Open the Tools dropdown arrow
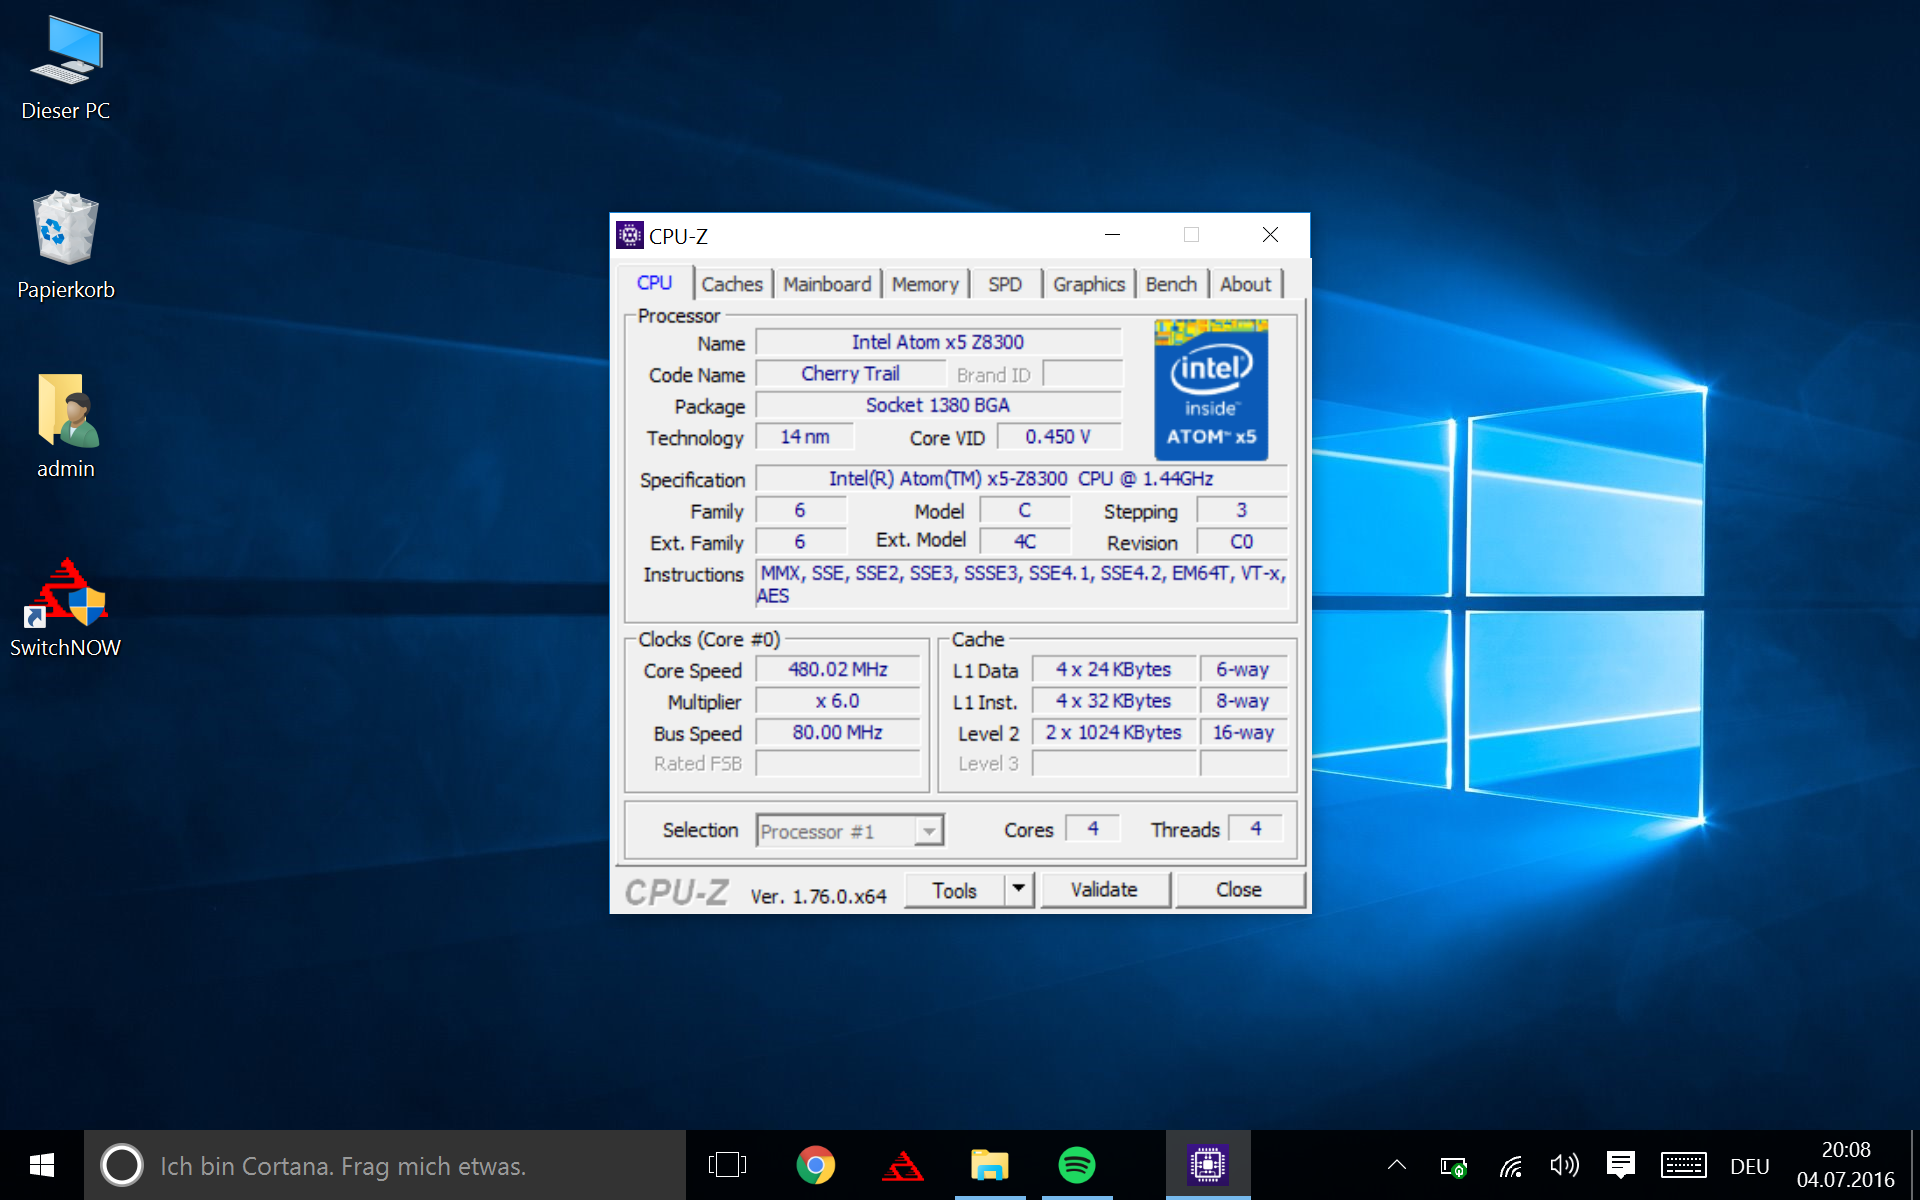 [x=1018, y=888]
